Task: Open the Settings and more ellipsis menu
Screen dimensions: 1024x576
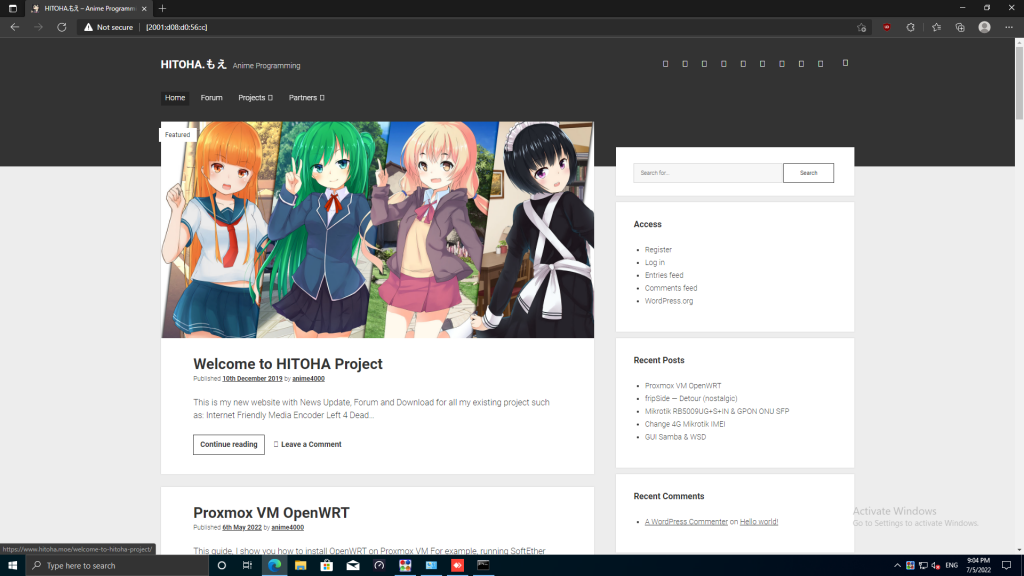Action: [x=1009, y=27]
